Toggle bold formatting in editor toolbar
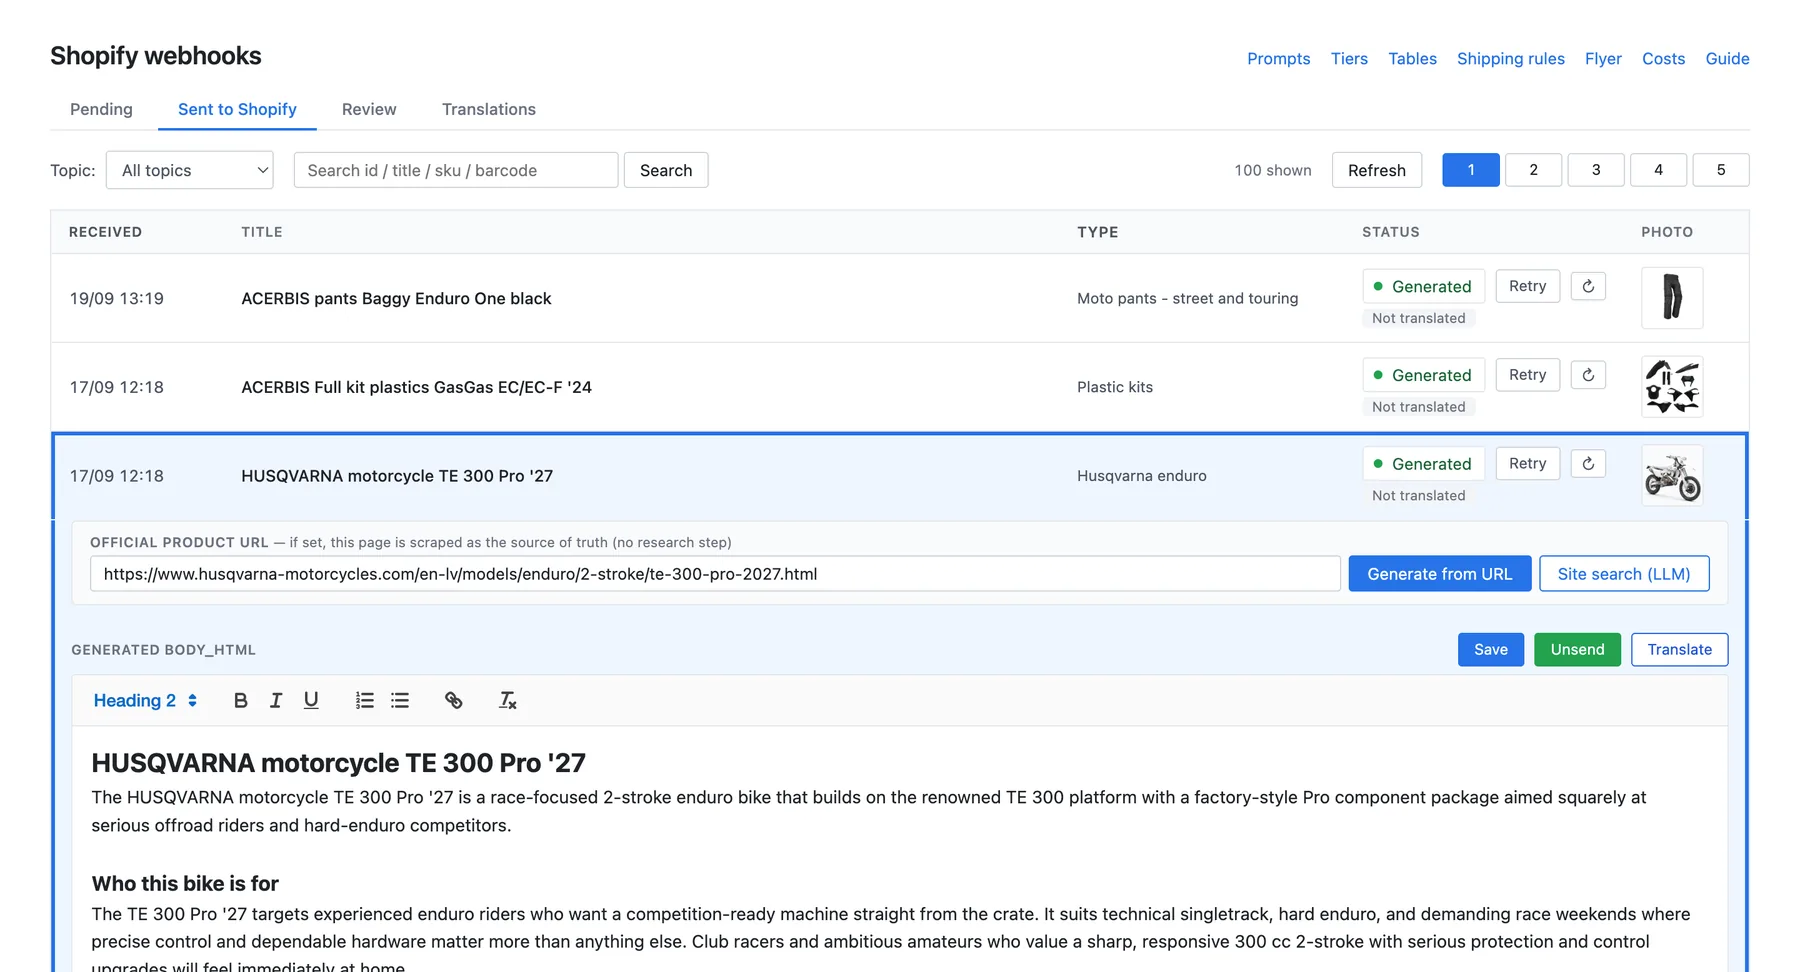This screenshot has height=972, width=1800. pos(240,700)
